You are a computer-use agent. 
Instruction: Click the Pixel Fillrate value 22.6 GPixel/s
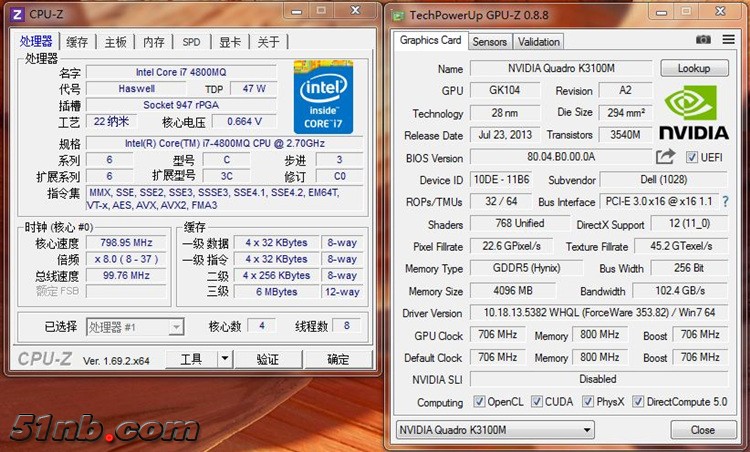[x=511, y=246]
